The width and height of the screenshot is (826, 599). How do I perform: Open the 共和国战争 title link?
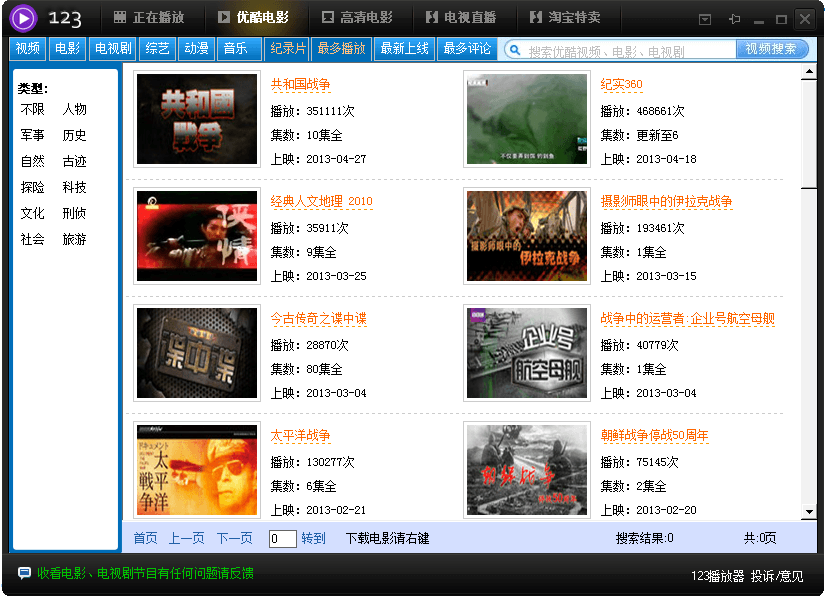point(300,85)
